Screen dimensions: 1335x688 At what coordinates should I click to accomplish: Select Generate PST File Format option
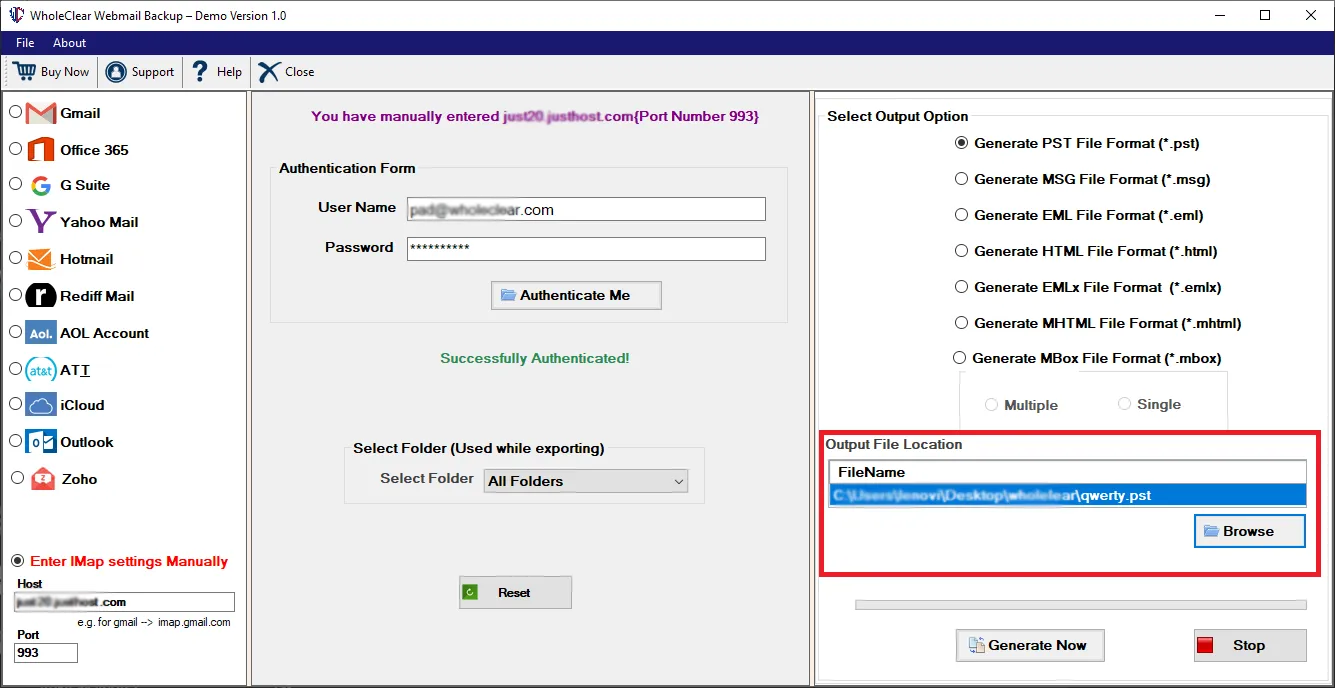[x=961, y=143]
